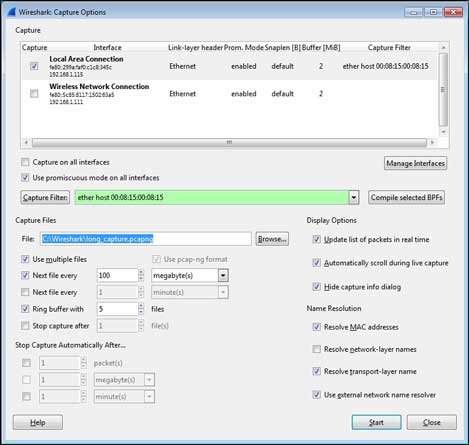Click the Capture Filter: button
Viewport: 469px width, 445px height.
coord(45,197)
